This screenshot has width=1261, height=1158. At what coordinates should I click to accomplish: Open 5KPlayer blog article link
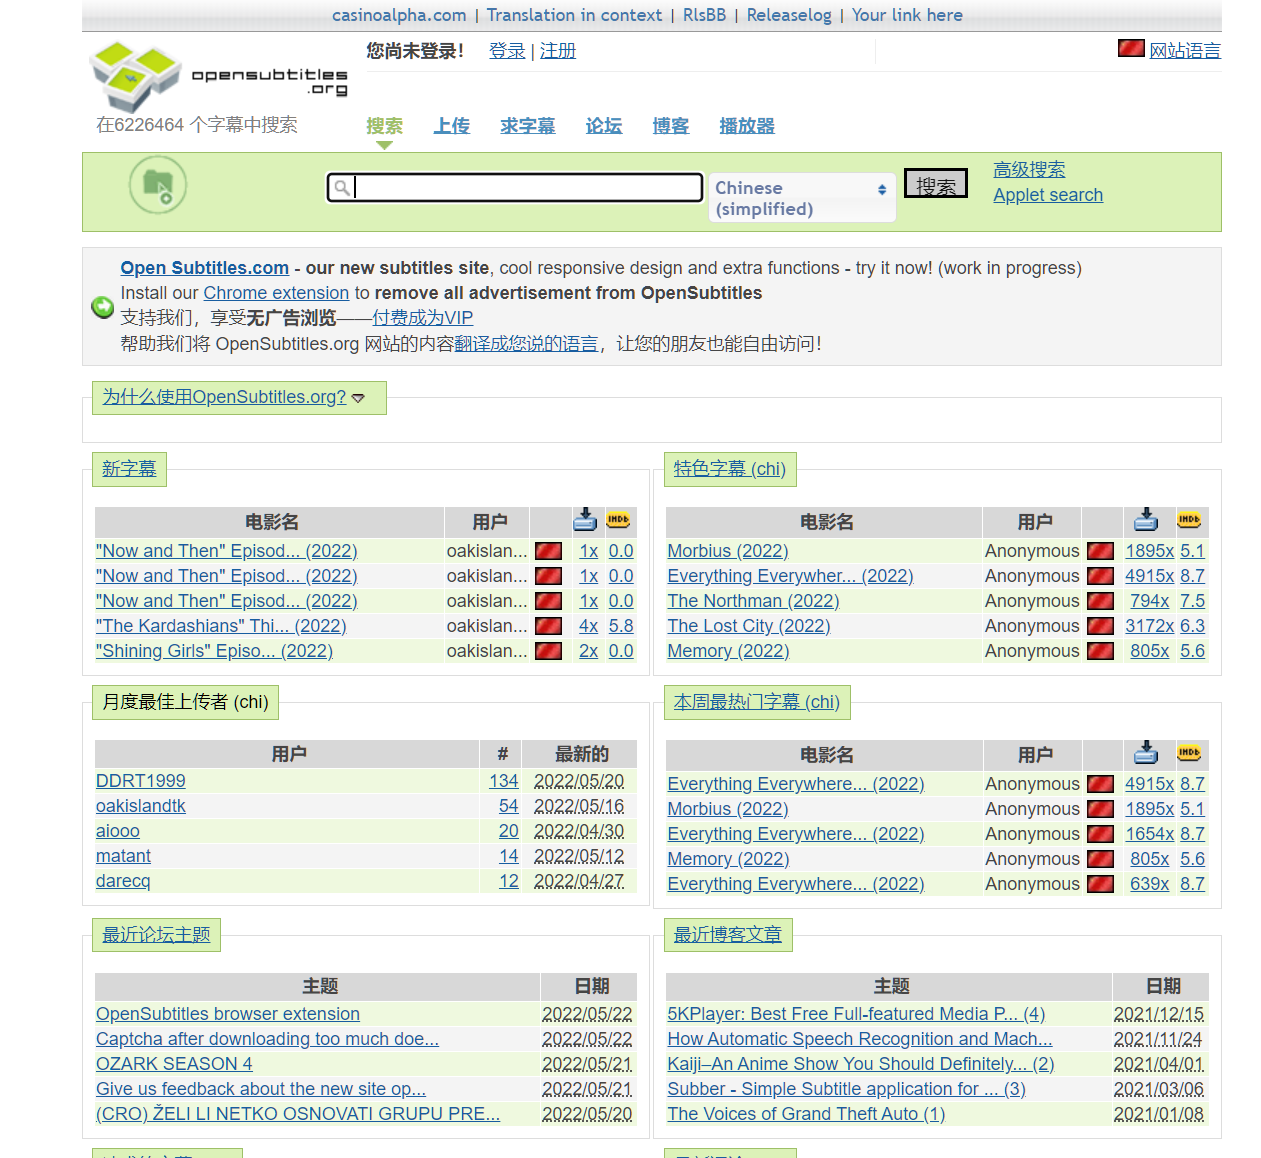tap(856, 1014)
